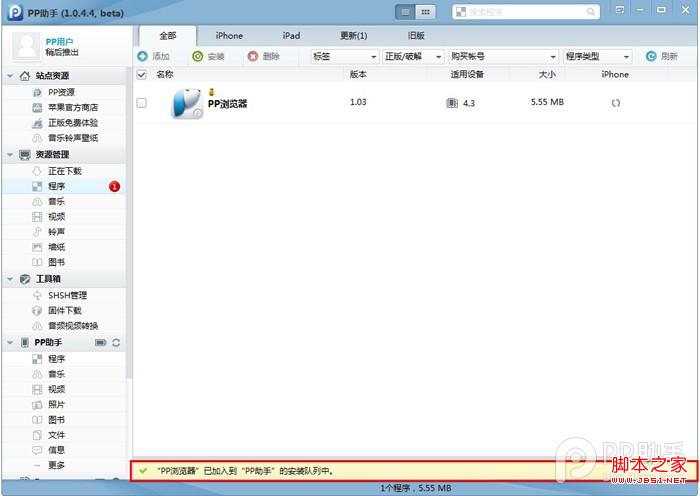Screen dimensions: 700x496
Task: Click 稍后推出 link under the username
Action: 62,52
